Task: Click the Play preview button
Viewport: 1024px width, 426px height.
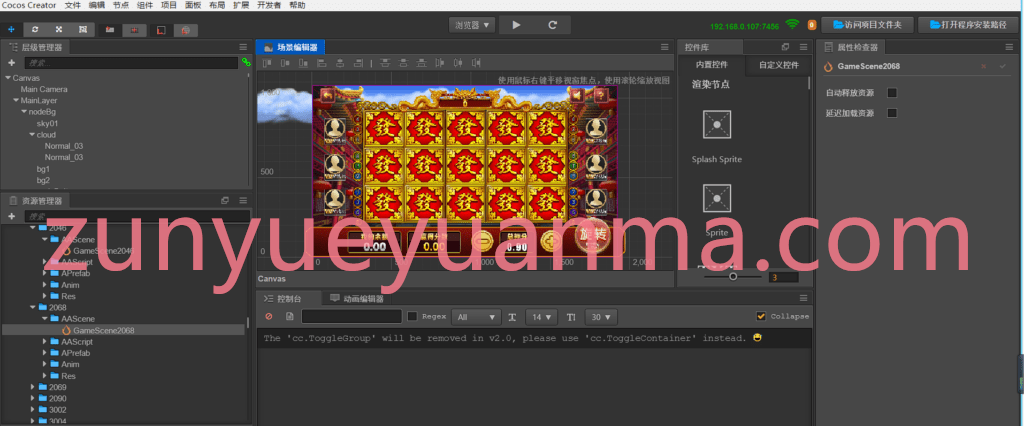Action: 517,25
